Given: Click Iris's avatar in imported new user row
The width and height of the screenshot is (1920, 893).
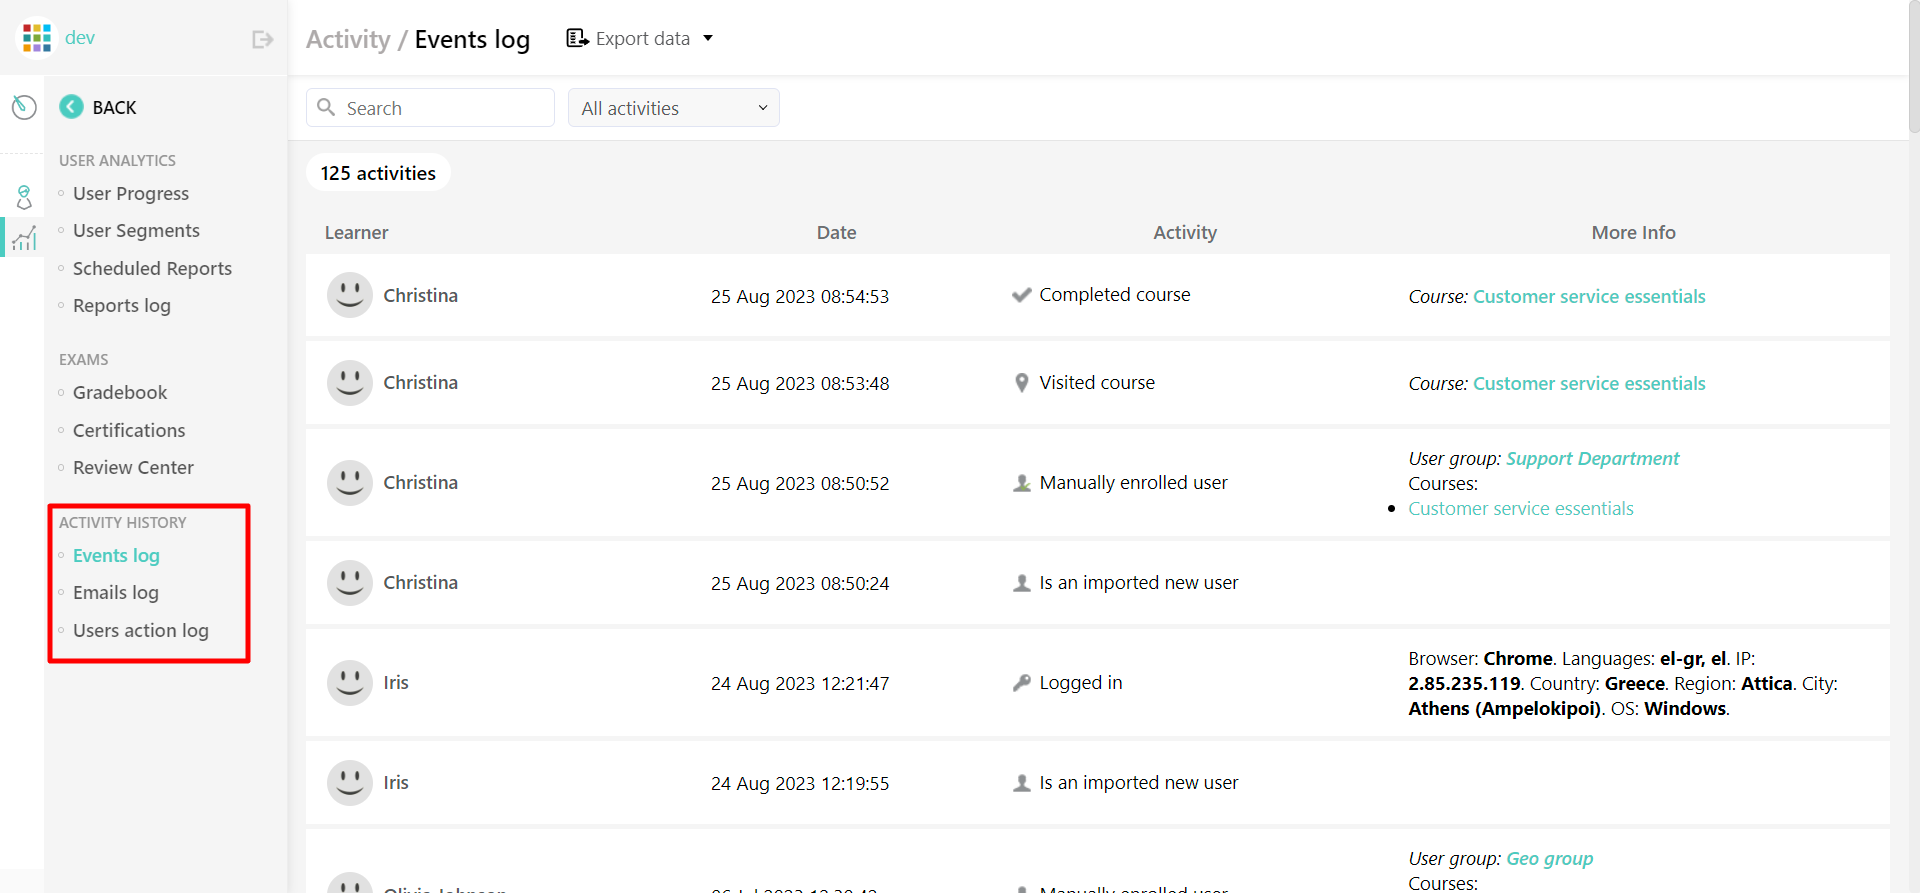Looking at the screenshot, I should (x=350, y=782).
